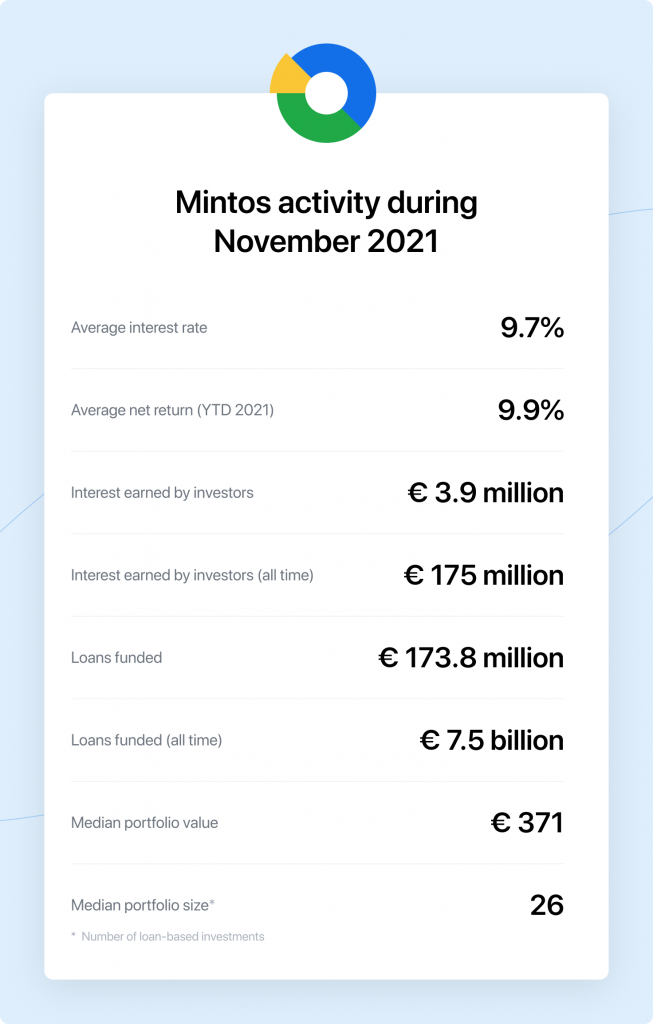The width and height of the screenshot is (653, 1024).
Task: Click the Interest earned by investors label
Action: click(162, 493)
